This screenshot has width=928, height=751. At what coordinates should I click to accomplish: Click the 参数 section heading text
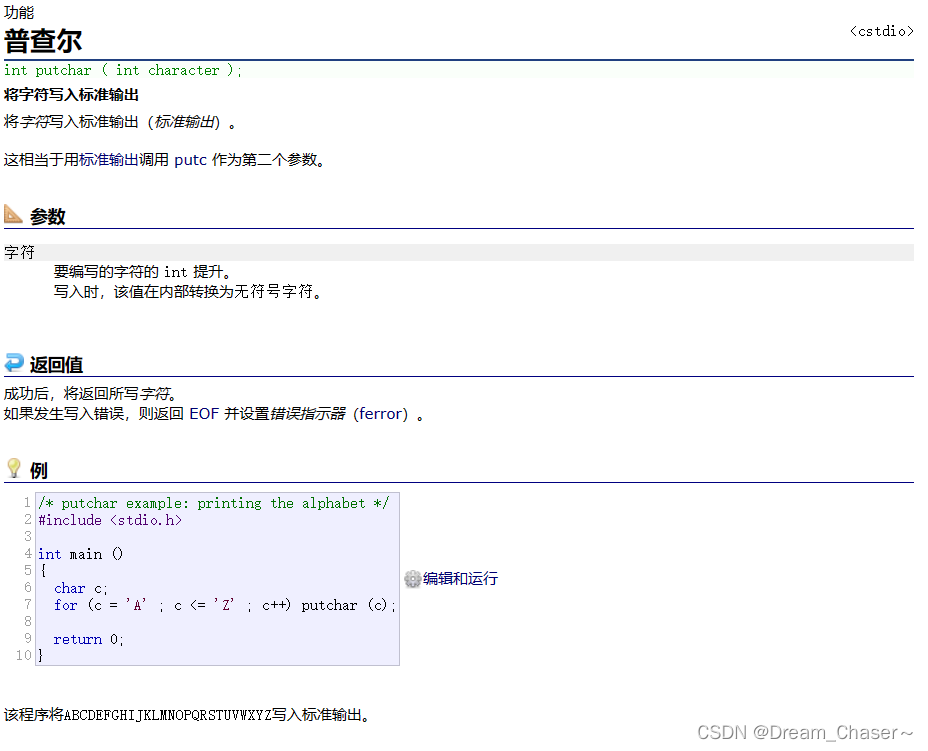[47, 215]
